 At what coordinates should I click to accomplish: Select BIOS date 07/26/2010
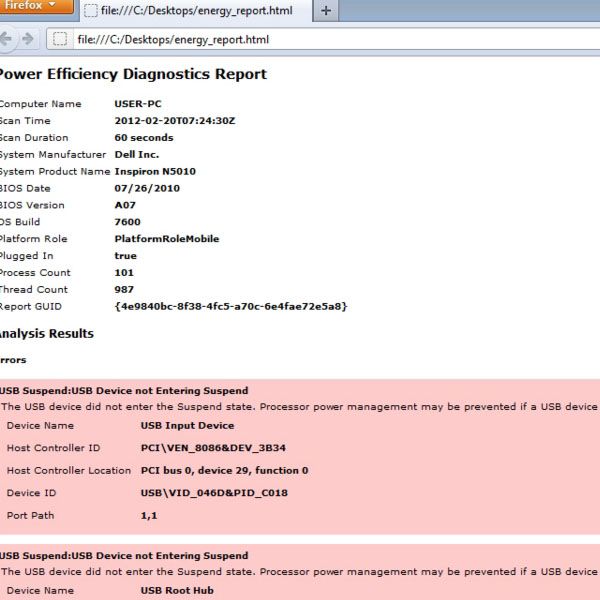coord(147,188)
